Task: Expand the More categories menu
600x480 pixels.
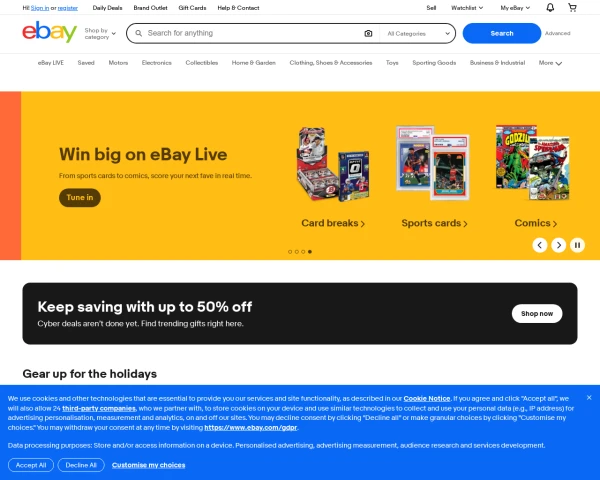Action: 550,63
